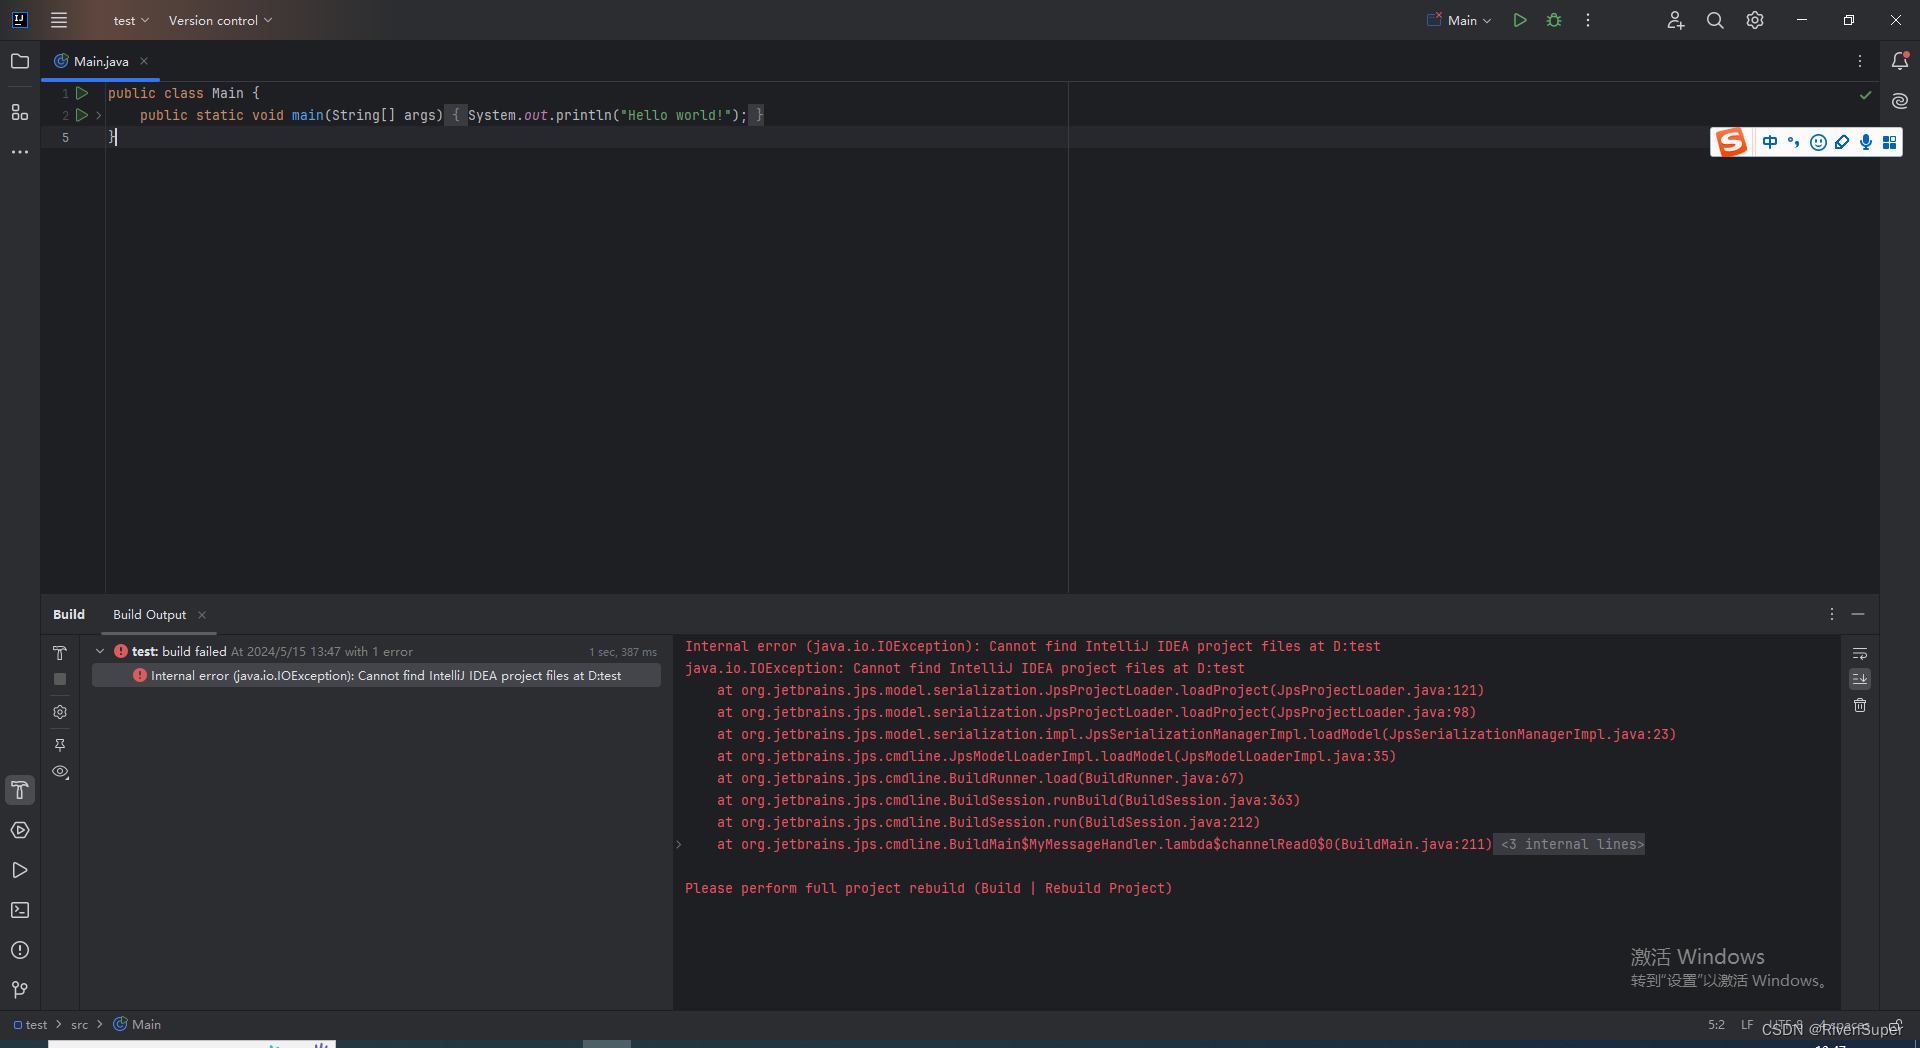
Task: Run the Main configuration with green play button
Action: tap(1520, 20)
